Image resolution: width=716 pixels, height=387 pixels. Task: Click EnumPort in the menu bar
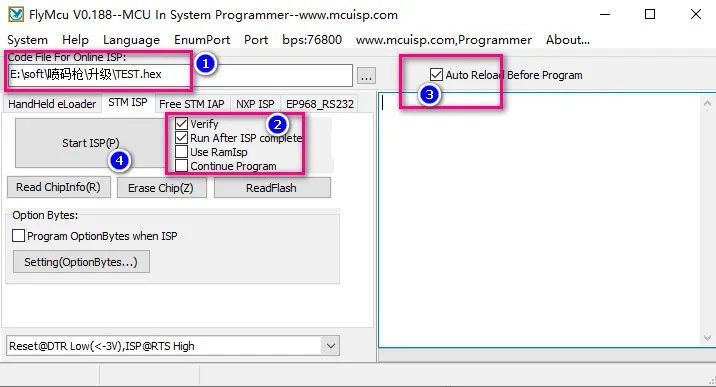click(x=202, y=40)
